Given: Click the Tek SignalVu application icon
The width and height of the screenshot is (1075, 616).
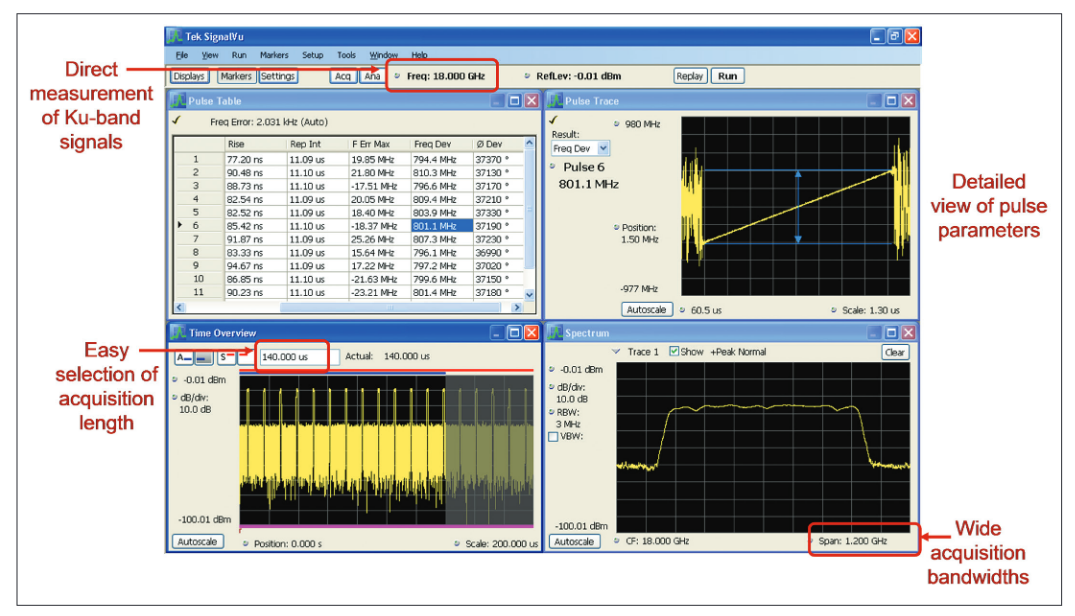Looking at the screenshot, I should coord(176,36).
